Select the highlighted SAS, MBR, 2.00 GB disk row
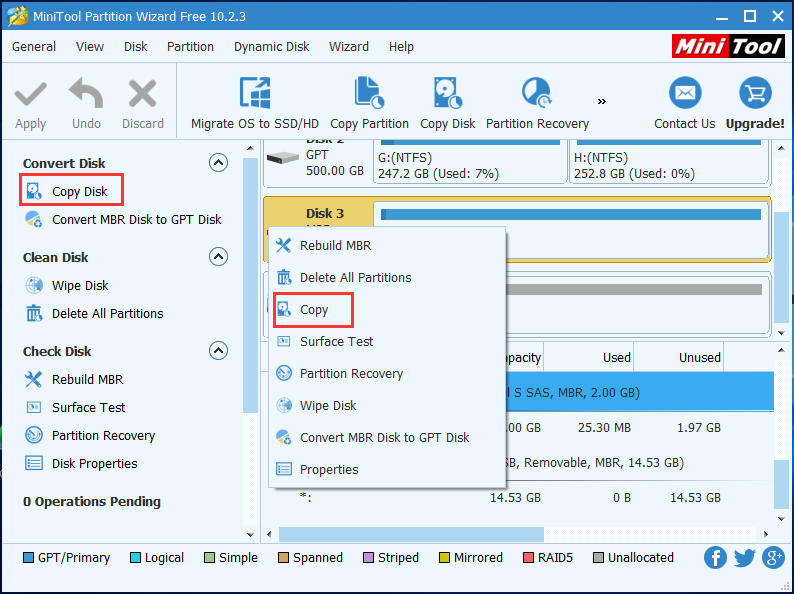794x594 pixels. tap(640, 392)
